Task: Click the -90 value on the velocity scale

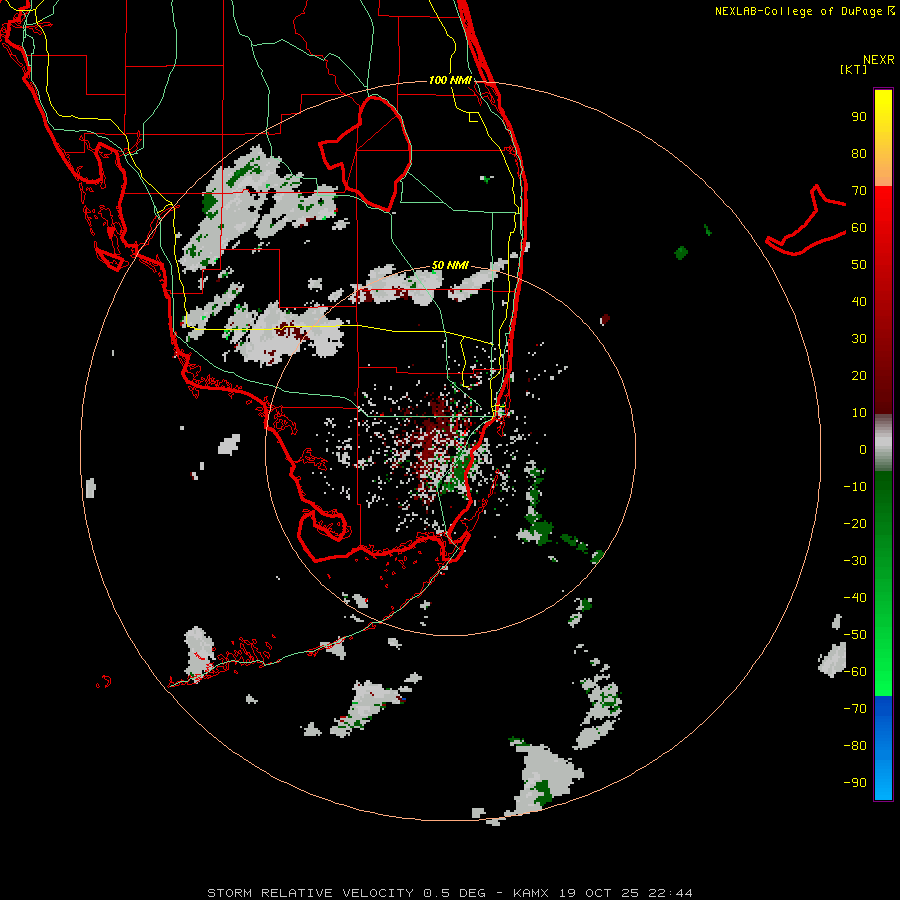Action: [855, 782]
